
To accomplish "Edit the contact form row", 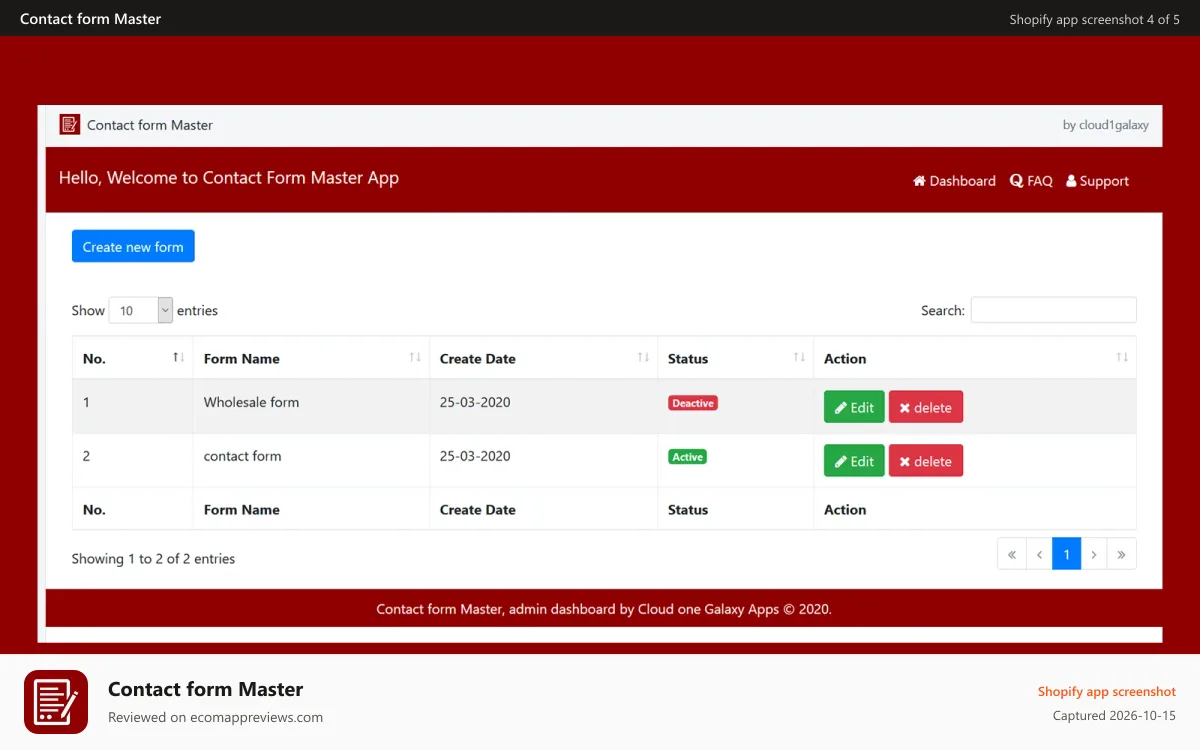I will coord(854,460).
